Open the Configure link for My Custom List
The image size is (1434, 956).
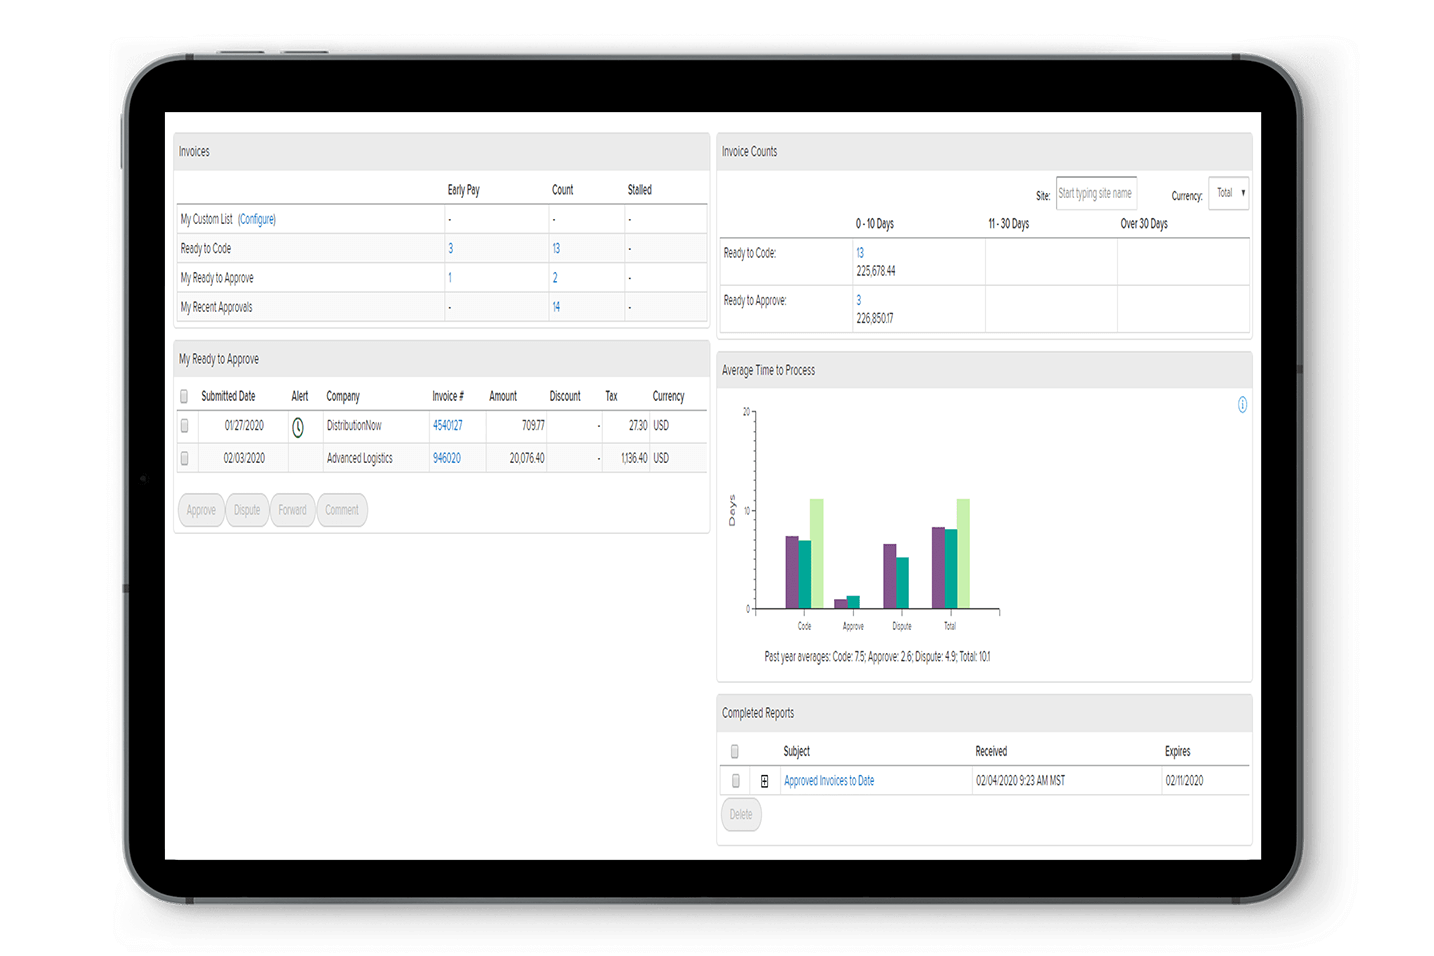257,219
